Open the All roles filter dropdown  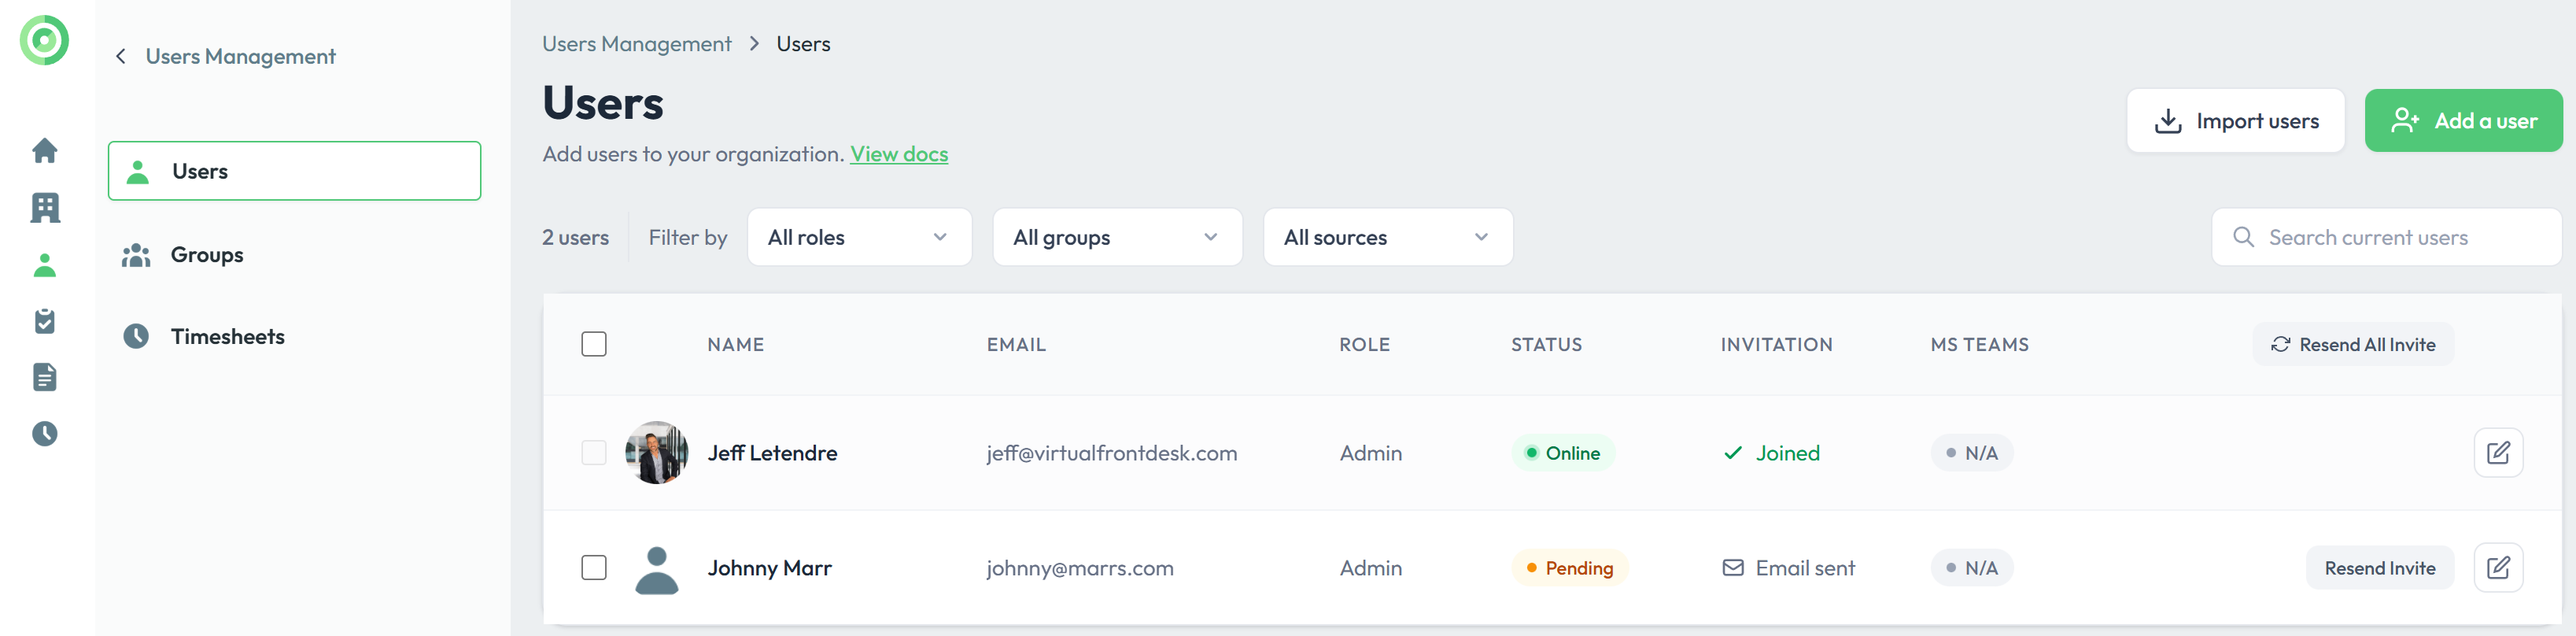tap(859, 237)
